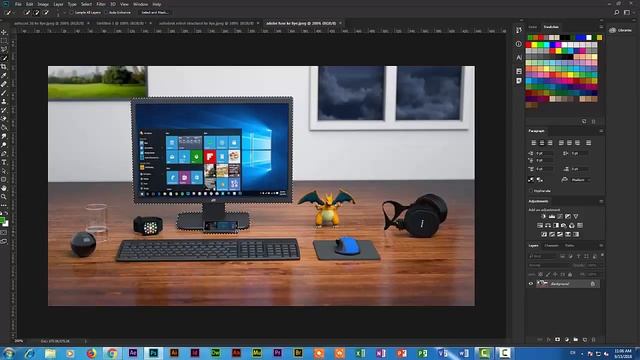Open the search icon at top right
Screen dimensions: 640x360
click(x=617, y=13)
